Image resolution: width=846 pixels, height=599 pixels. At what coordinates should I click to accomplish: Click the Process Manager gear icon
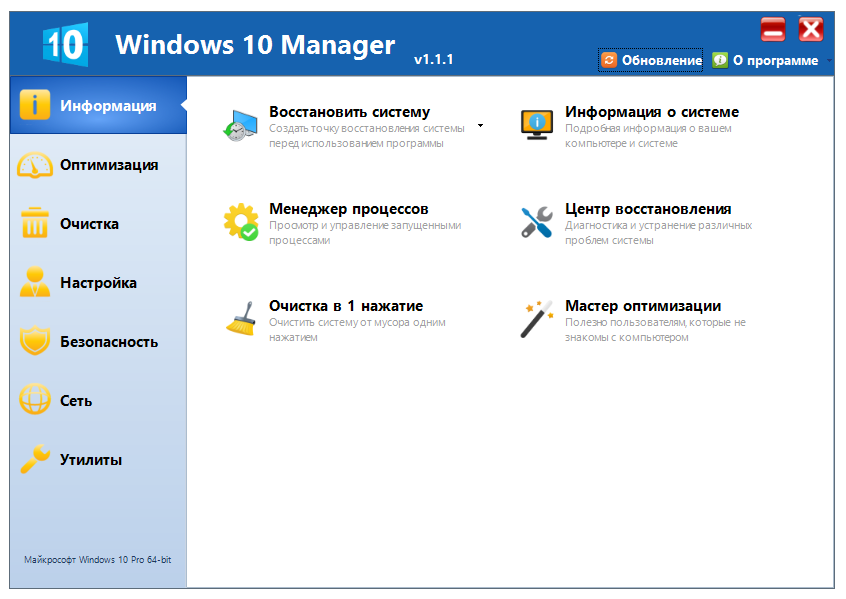coord(240,222)
